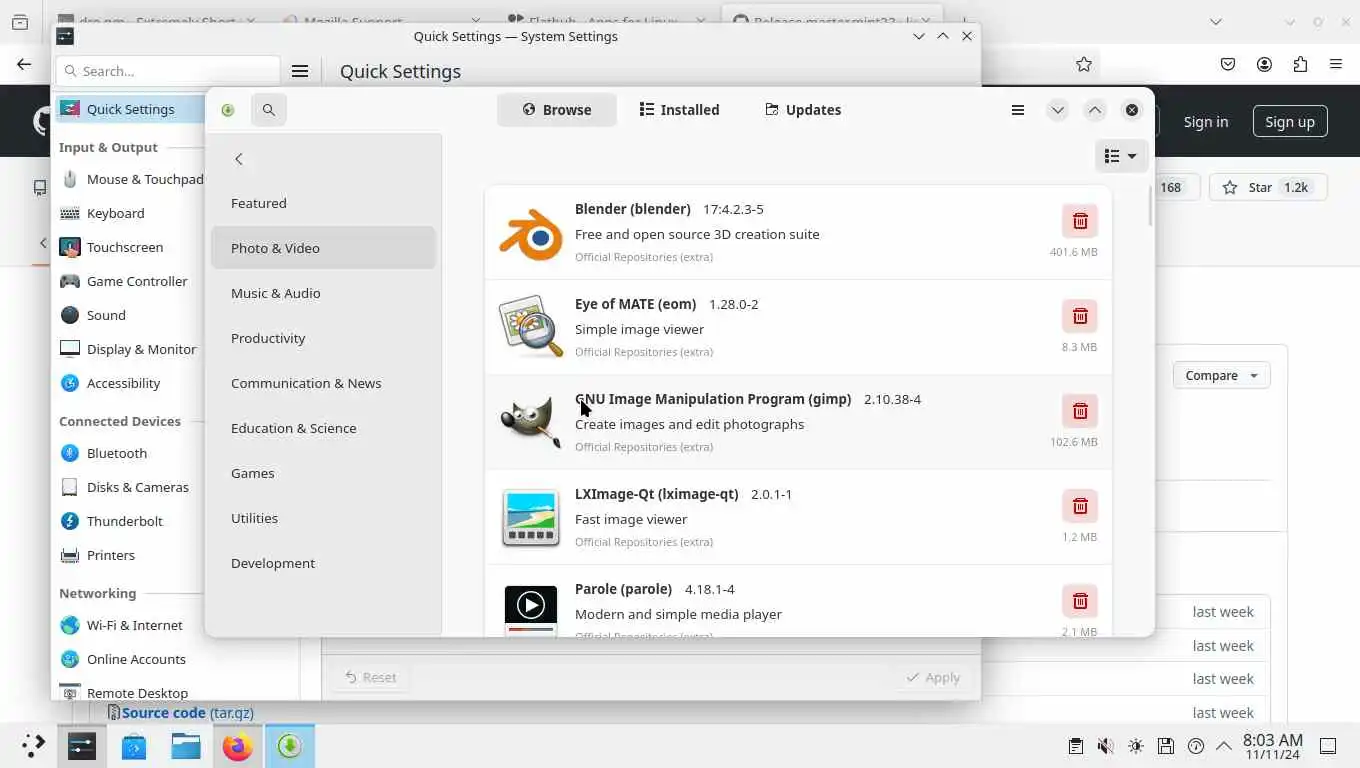1360x768 pixels.
Task: Go back using the sidebar back arrow
Action: 238,159
